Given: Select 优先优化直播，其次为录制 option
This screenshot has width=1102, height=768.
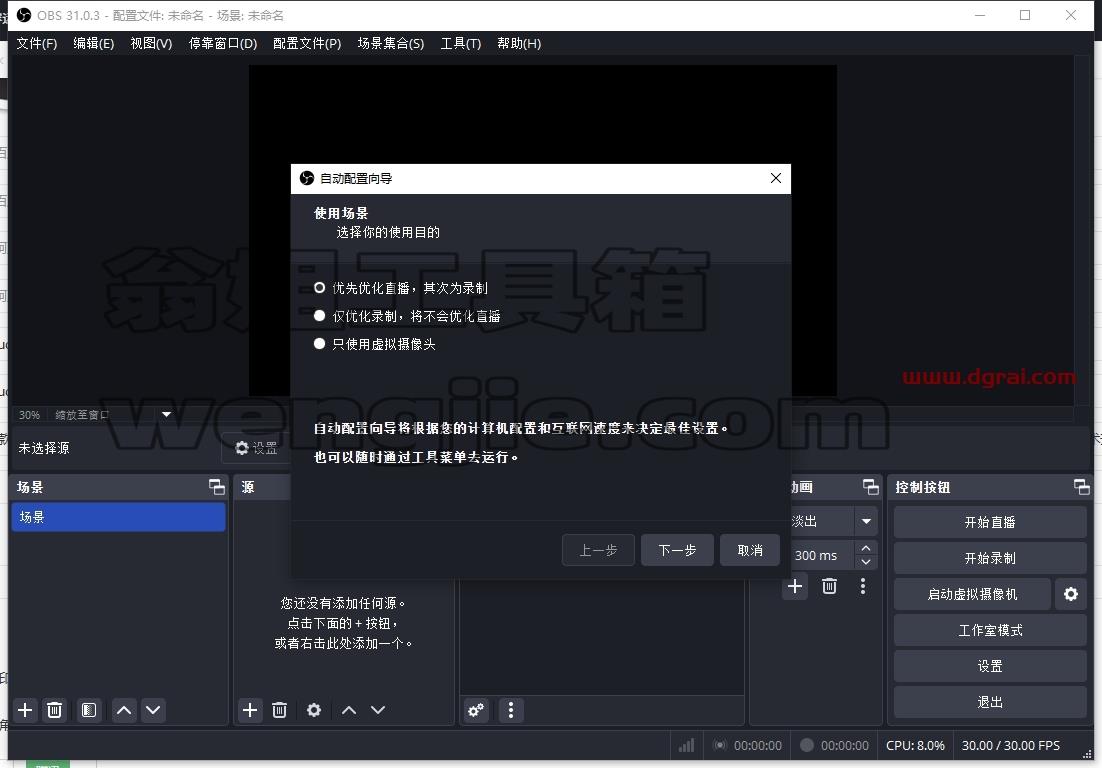Looking at the screenshot, I should click(x=401, y=287).
